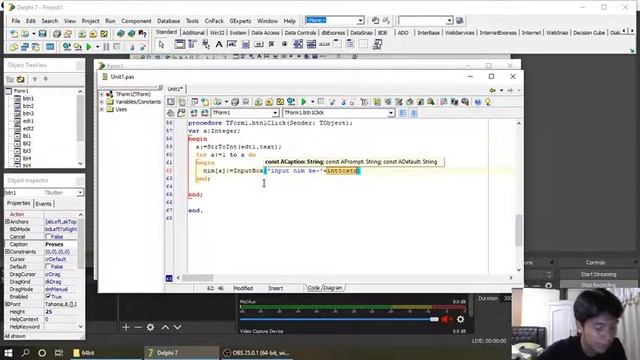Viewport: 640px width, 360px height.
Task: Expand the Anchors property node
Action: 7,222
